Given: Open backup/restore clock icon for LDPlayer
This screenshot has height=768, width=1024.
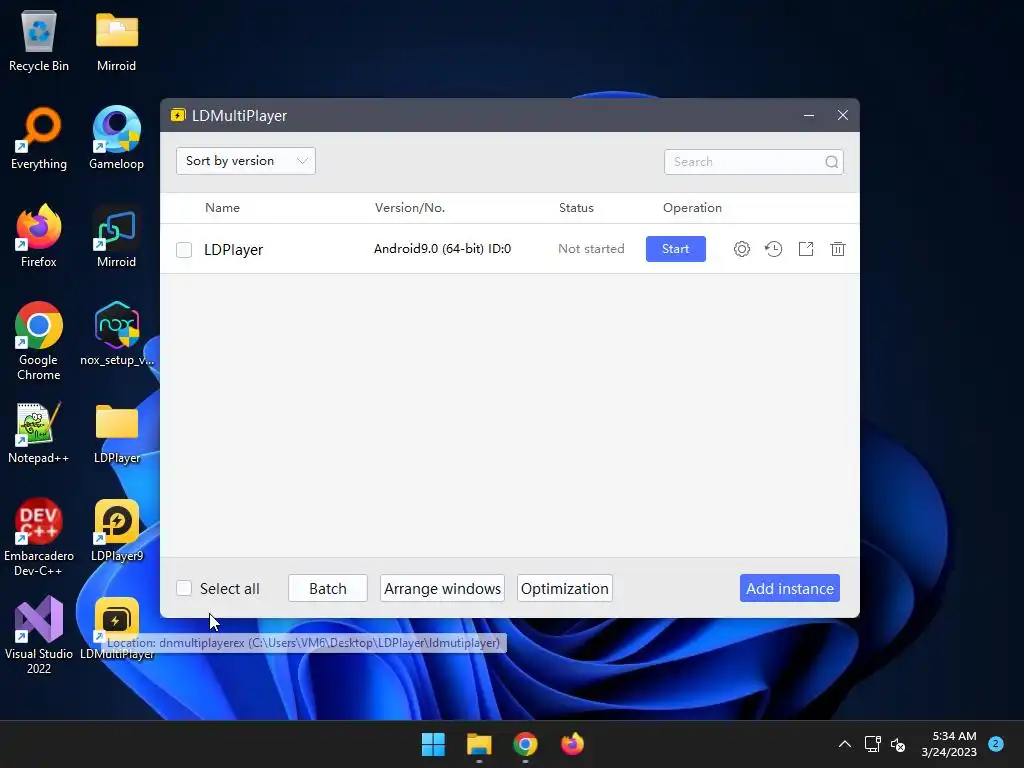Looking at the screenshot, I should click(773, 249).
